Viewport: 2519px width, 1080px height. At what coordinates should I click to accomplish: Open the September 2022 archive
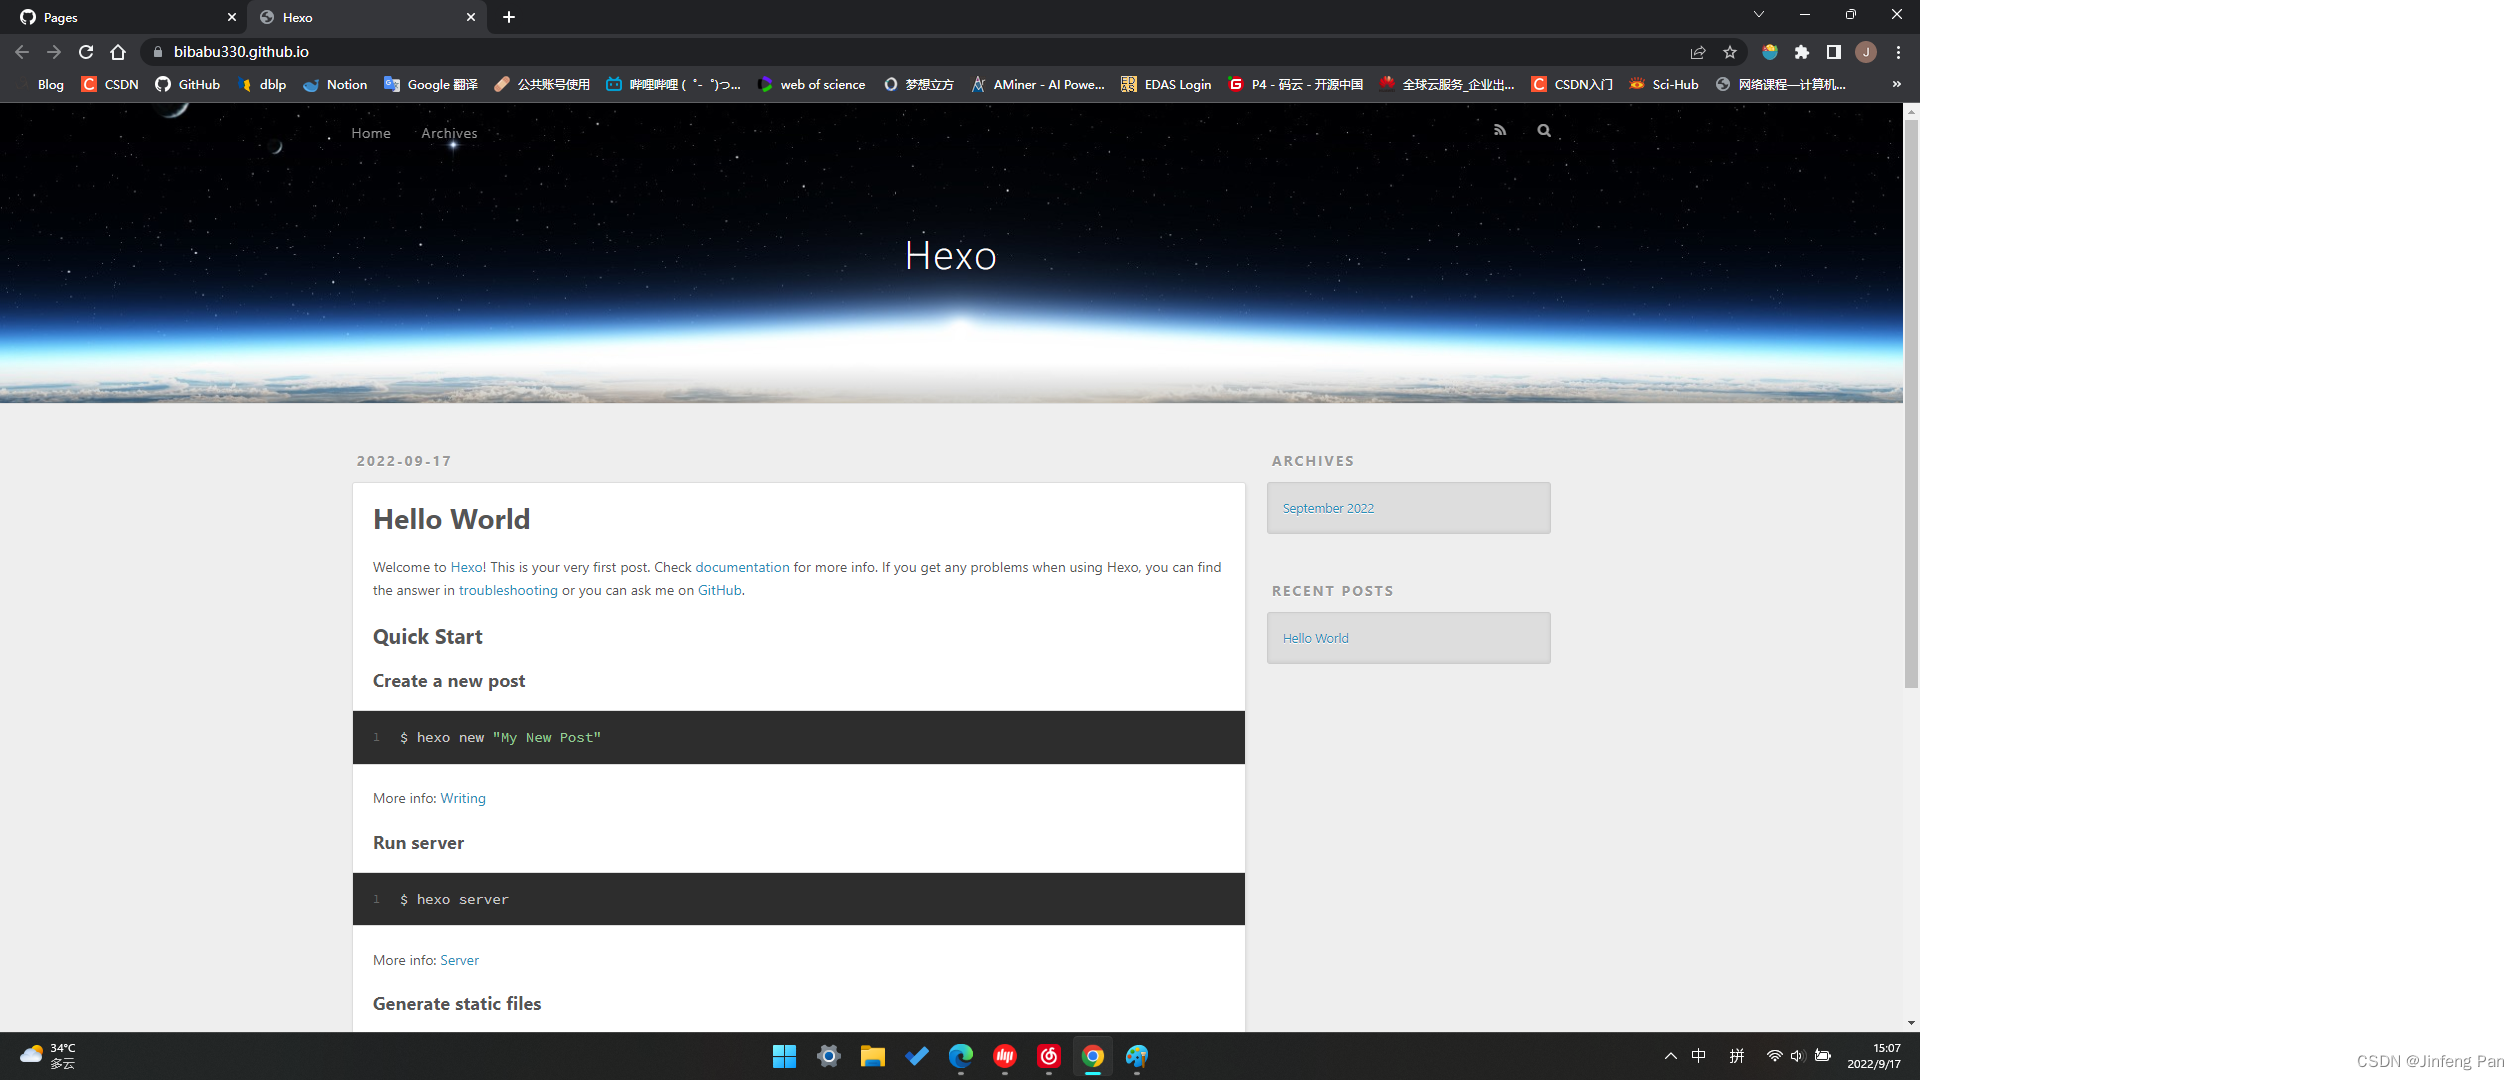[x=1328, y=508]
